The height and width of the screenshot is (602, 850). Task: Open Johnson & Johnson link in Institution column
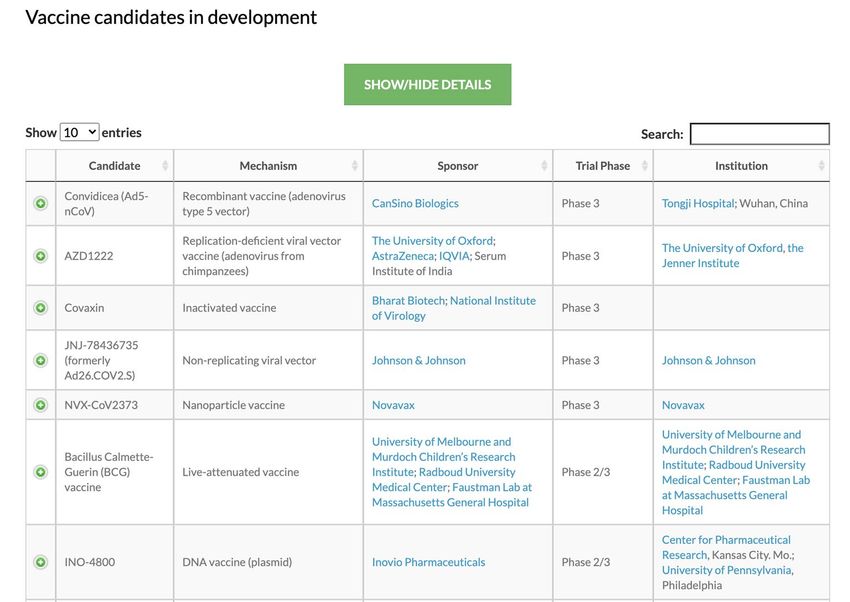coord(709,360)
